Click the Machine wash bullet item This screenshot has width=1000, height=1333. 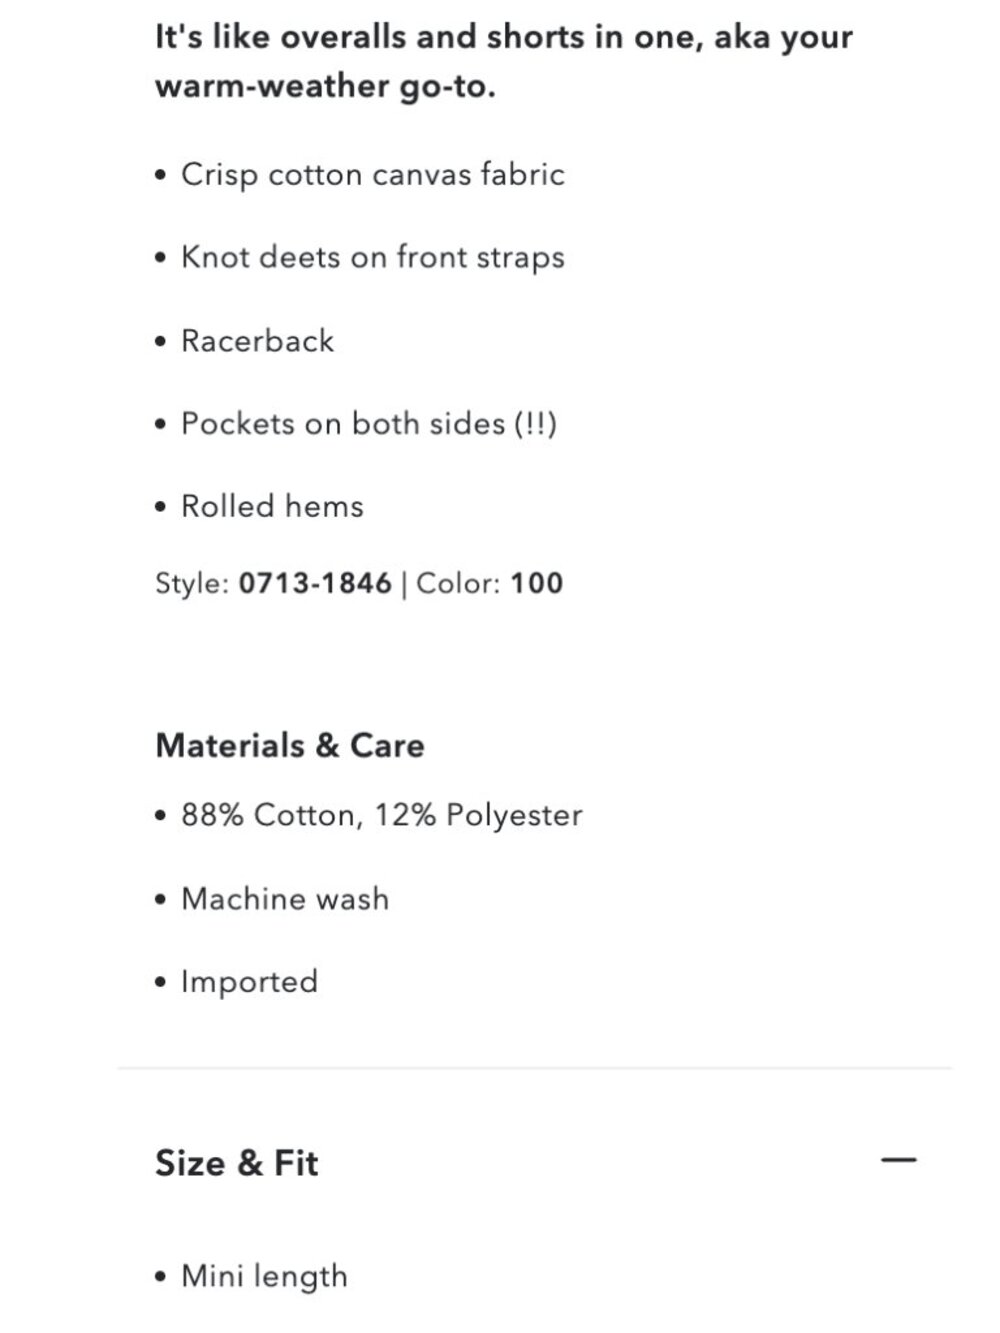tap(285, 898)
